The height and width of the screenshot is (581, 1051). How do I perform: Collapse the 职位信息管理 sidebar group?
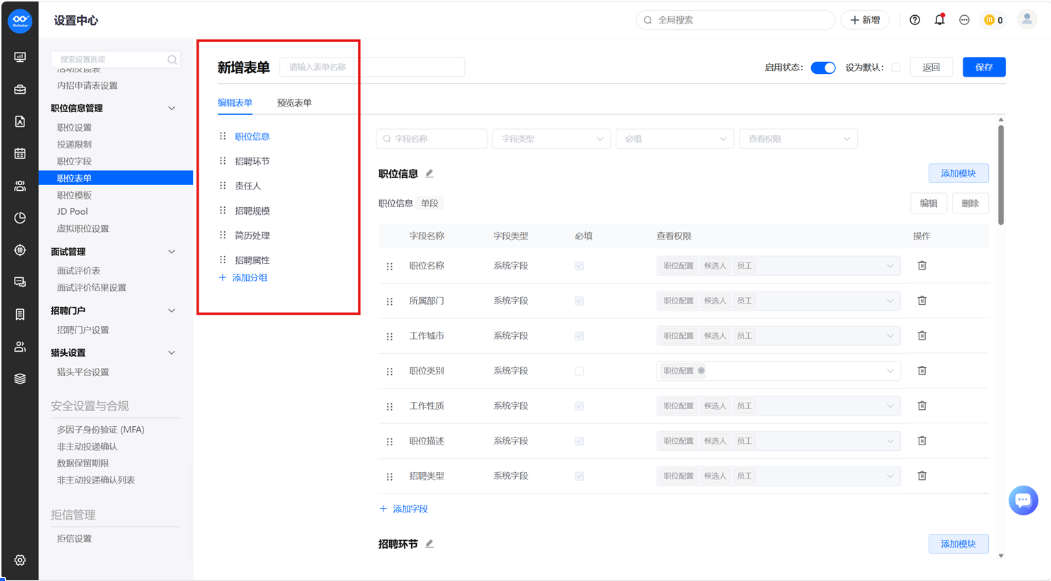tap(172, 108)
